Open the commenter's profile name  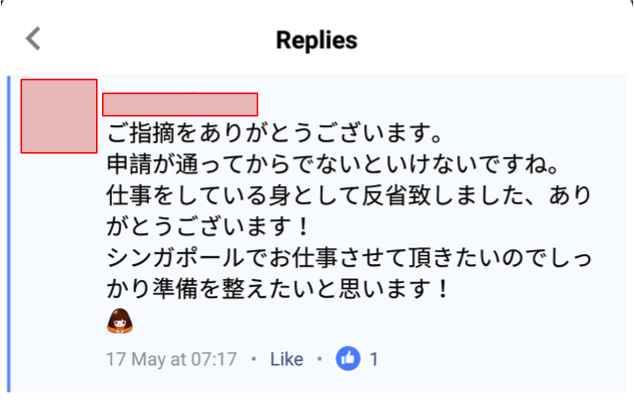[x=180, y=104]
